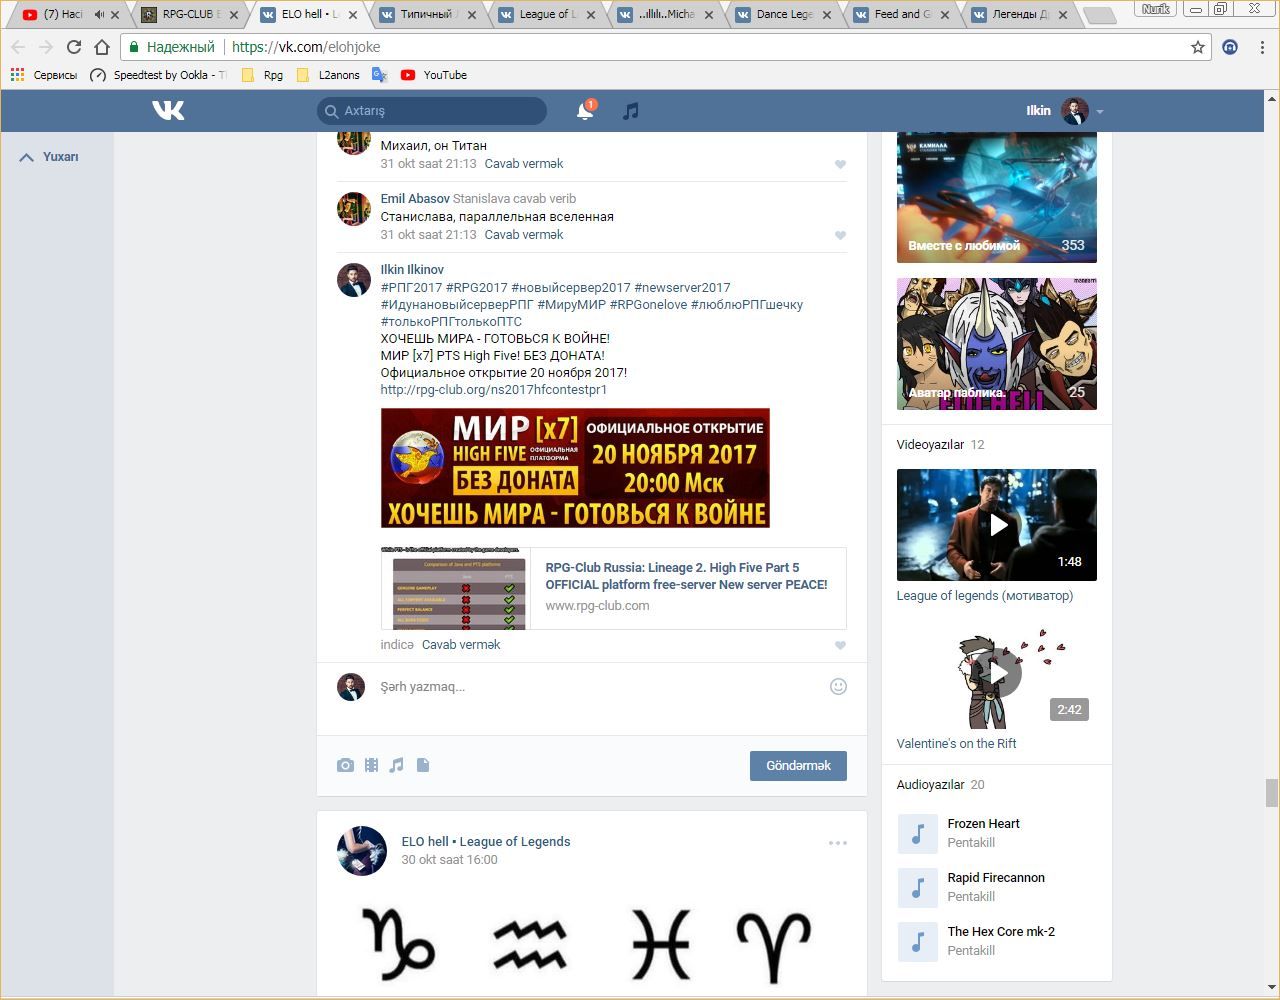The height and width of the screenshot is (1000, 1280).
Task: Open the emoji smiley picker in comment box
Action: tap(838, 686)
